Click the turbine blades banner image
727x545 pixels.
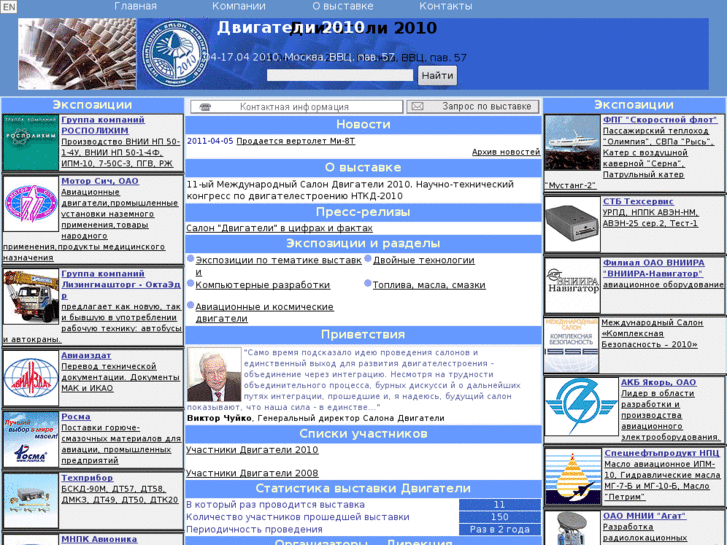click(x=77, y=54)
